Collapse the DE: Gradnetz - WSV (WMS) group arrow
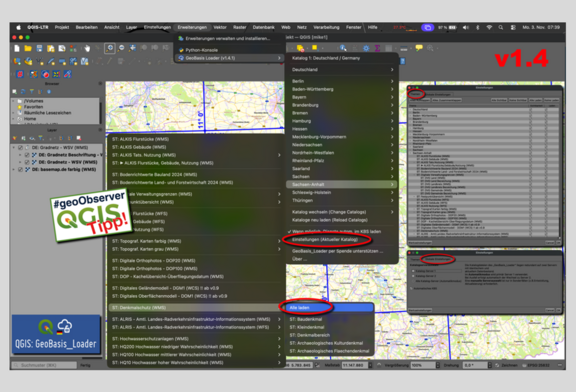 pyautogui.click(x=14, y=148)
